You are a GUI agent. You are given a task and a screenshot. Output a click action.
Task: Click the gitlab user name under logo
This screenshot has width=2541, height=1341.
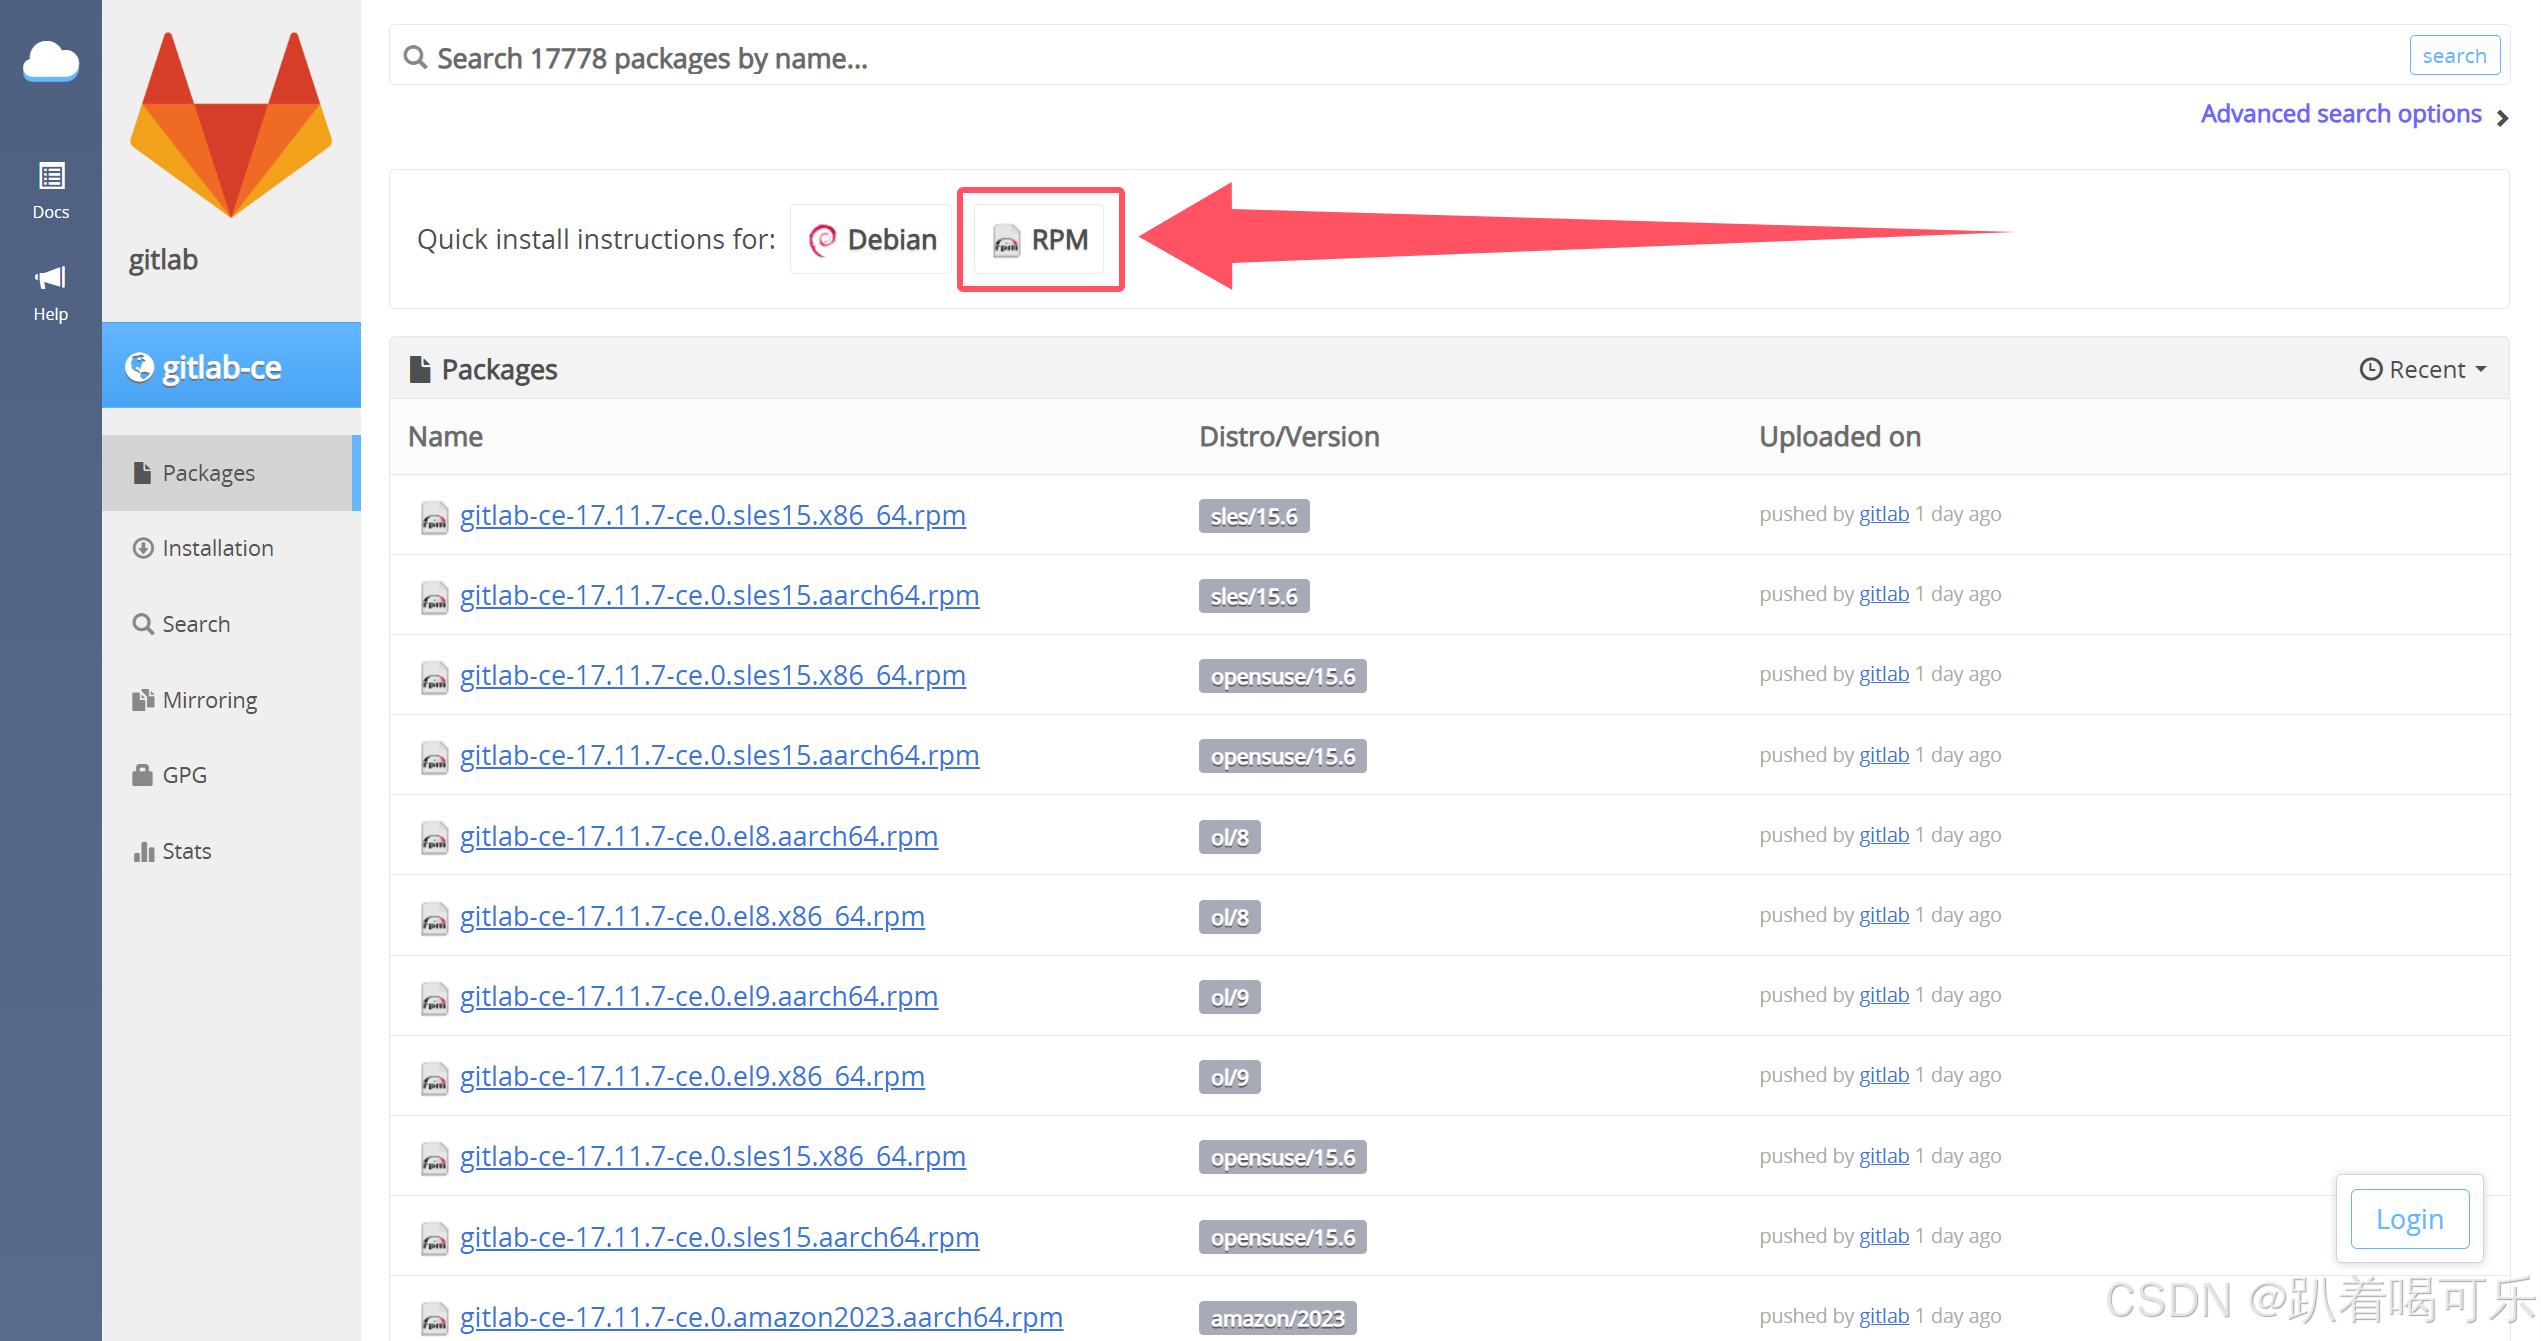163,260
